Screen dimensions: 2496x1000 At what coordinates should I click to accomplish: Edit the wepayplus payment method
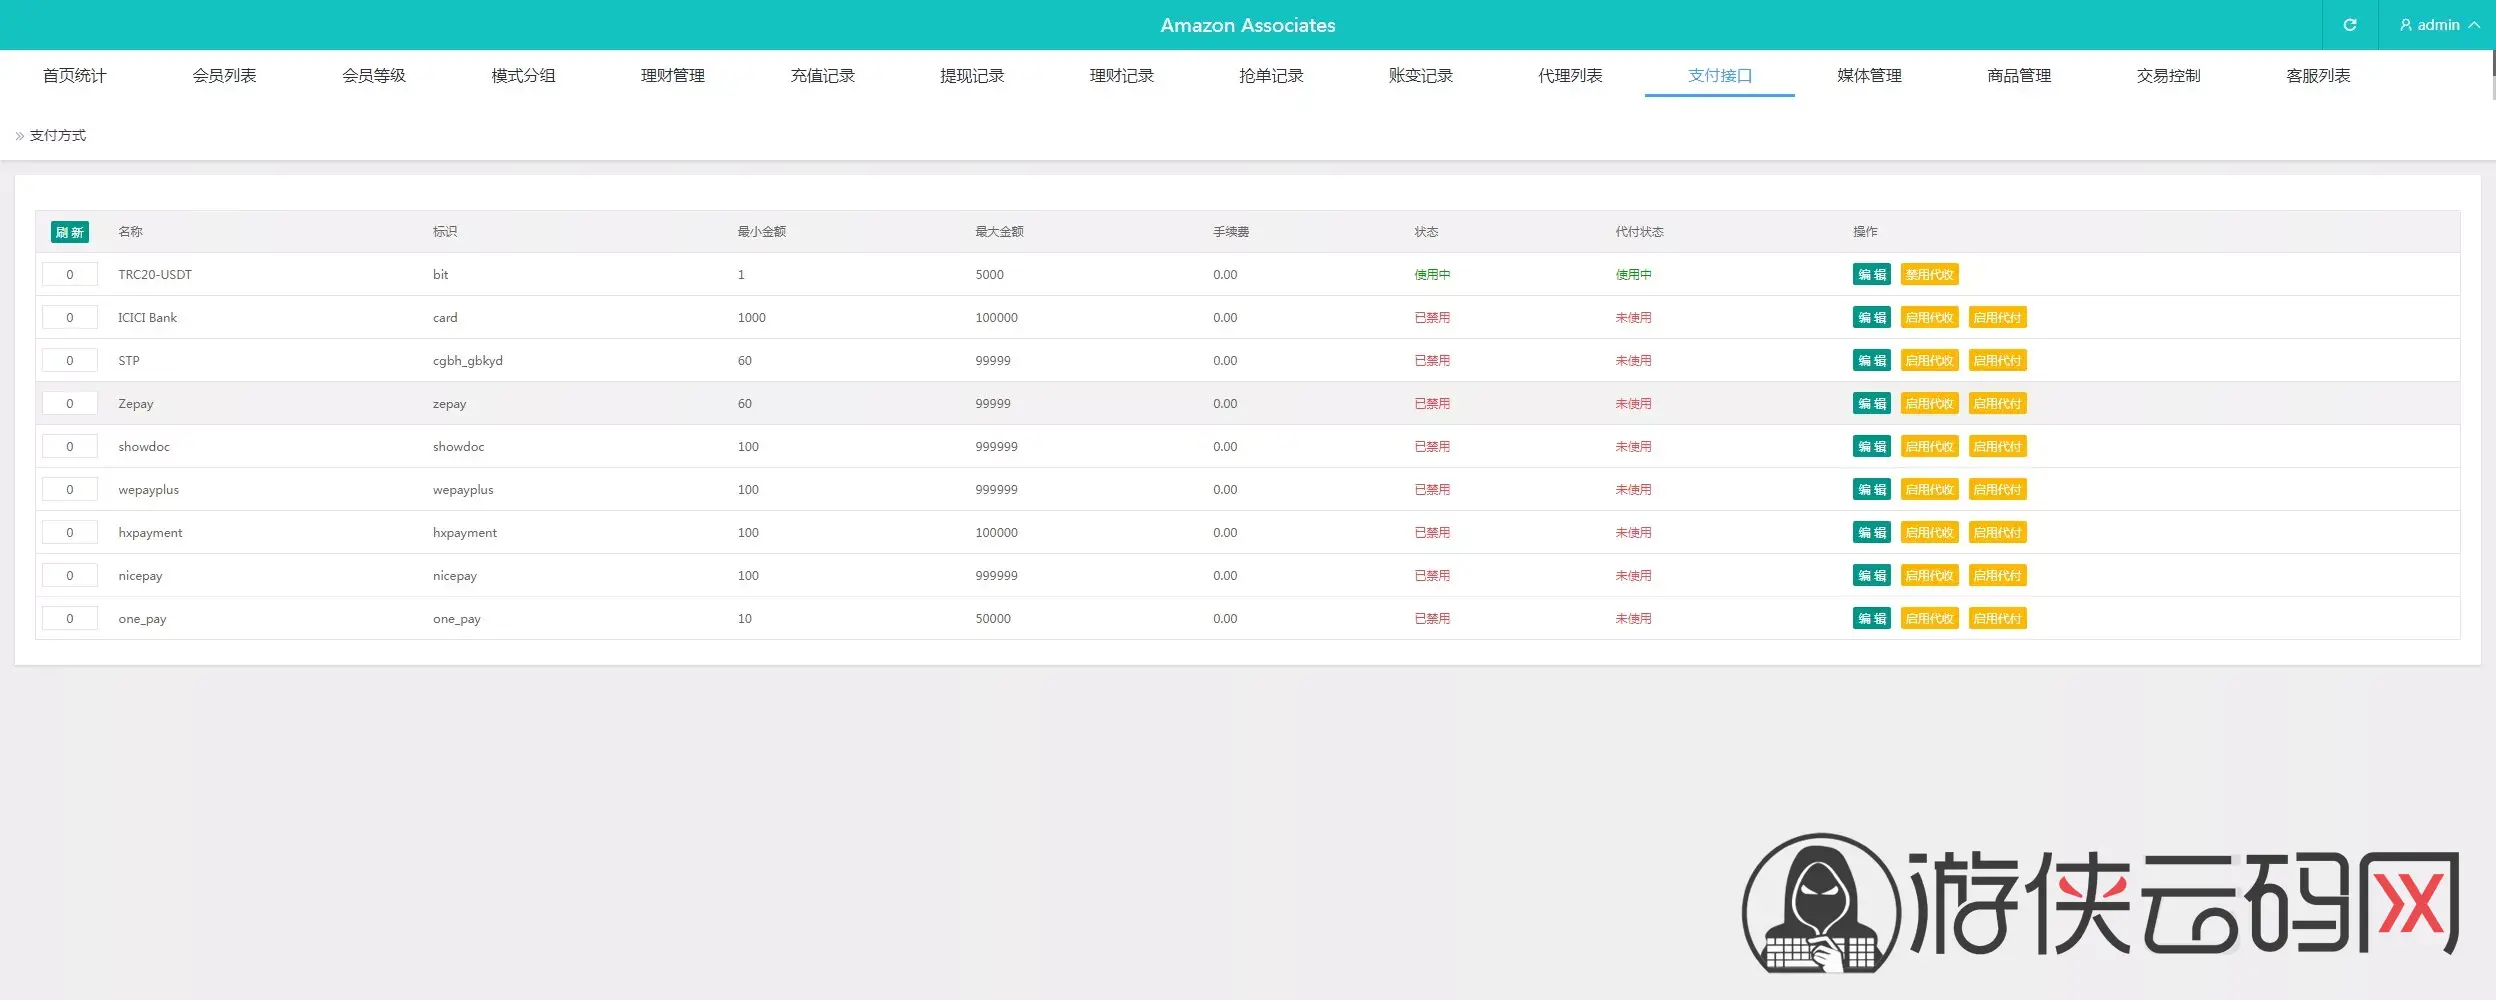point(1872,489)
